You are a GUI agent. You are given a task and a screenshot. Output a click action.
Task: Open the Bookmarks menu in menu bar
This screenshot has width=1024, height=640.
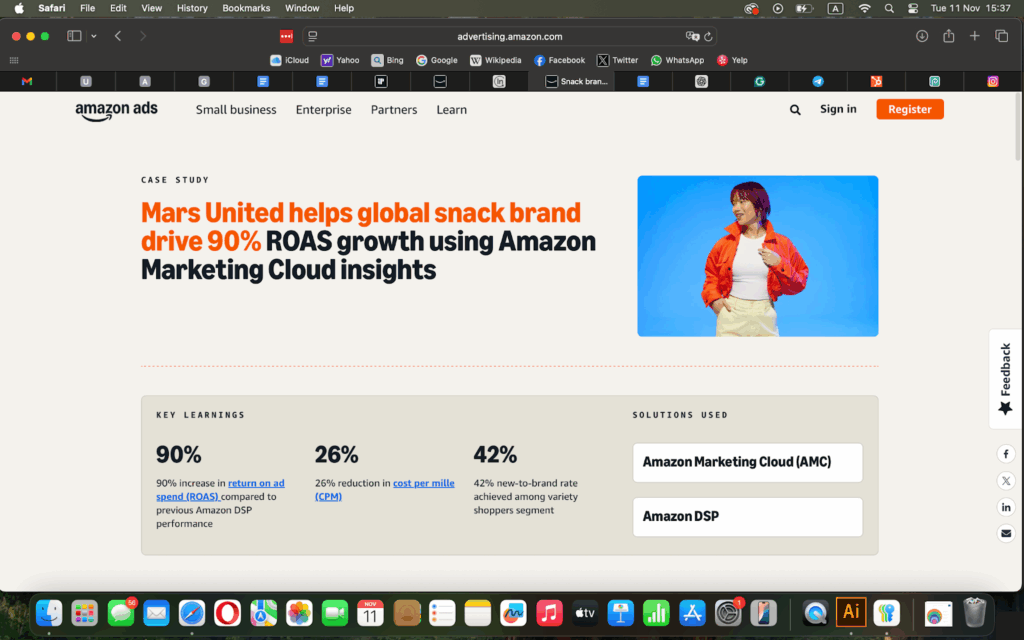(x=245, y=8)
